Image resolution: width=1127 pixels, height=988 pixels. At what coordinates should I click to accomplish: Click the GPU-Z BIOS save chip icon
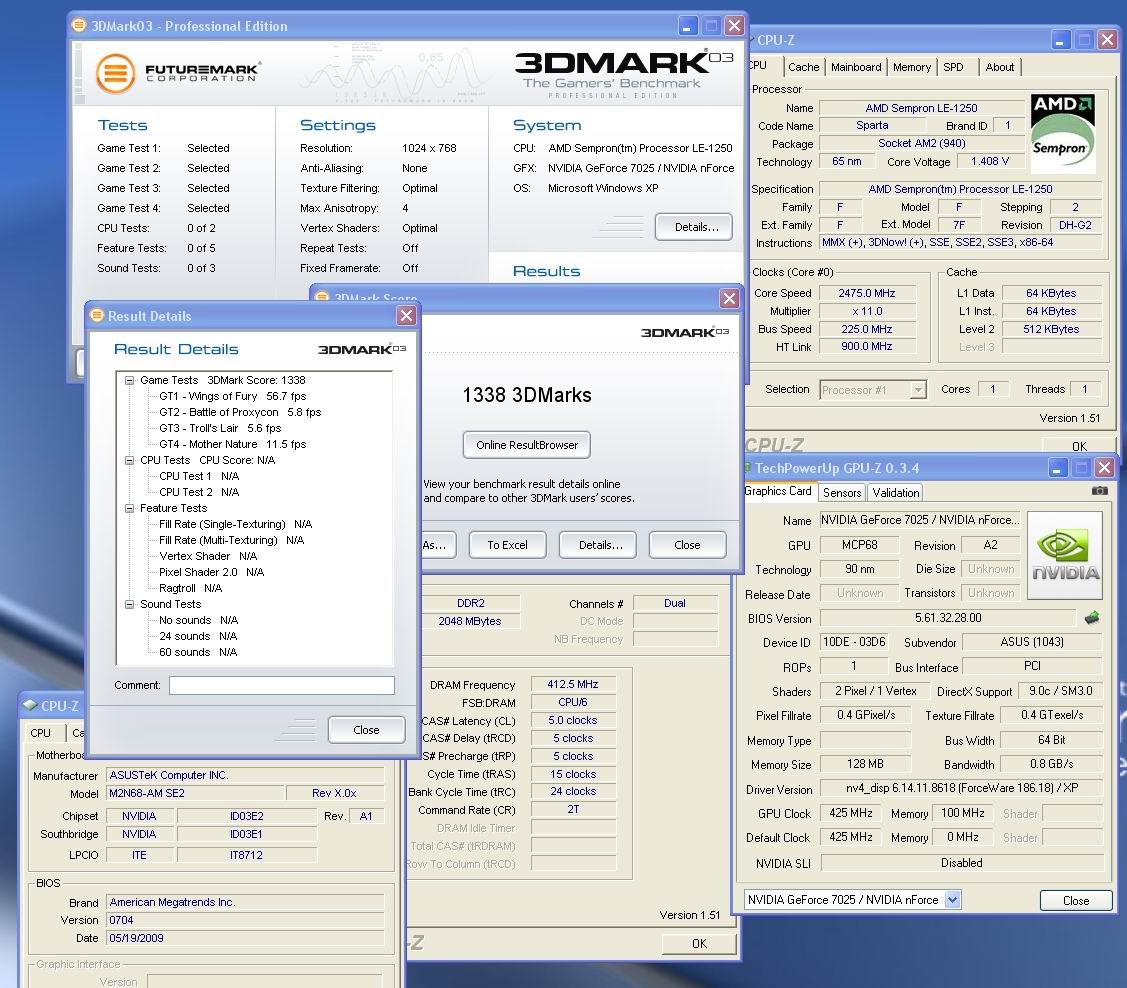[x=1092, y=617]
